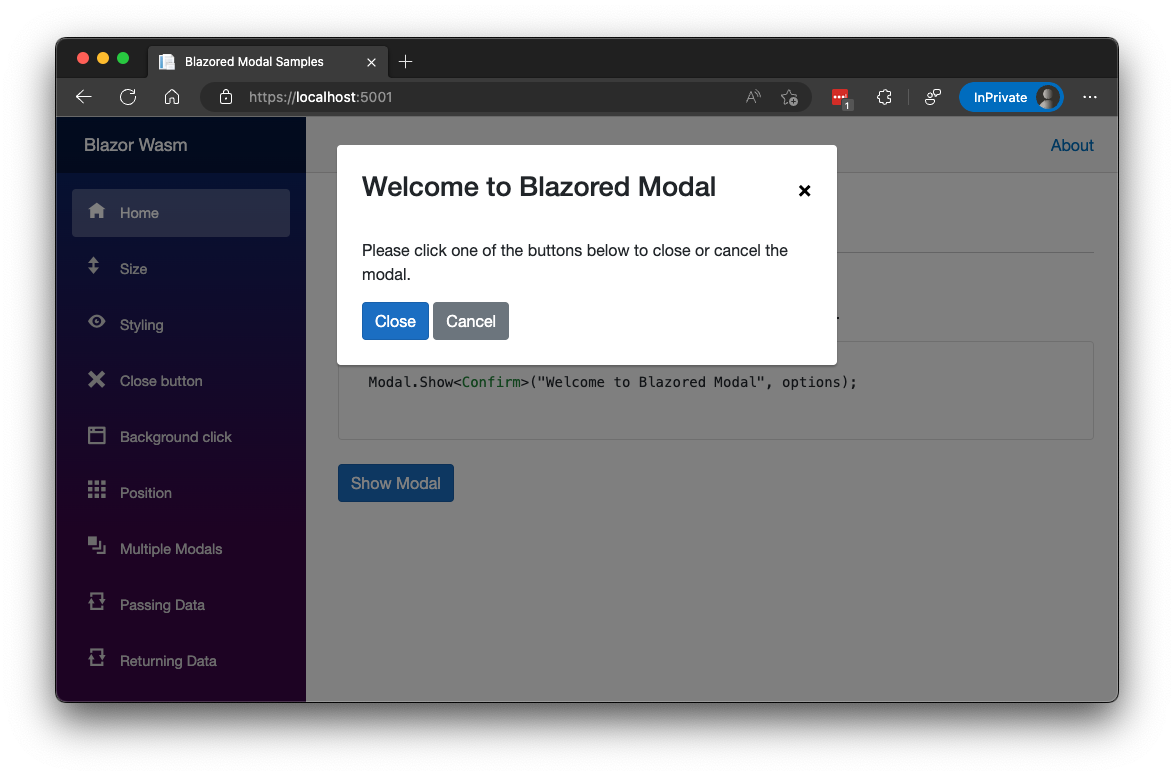Click the Modal.Show code snippet text

612,382
